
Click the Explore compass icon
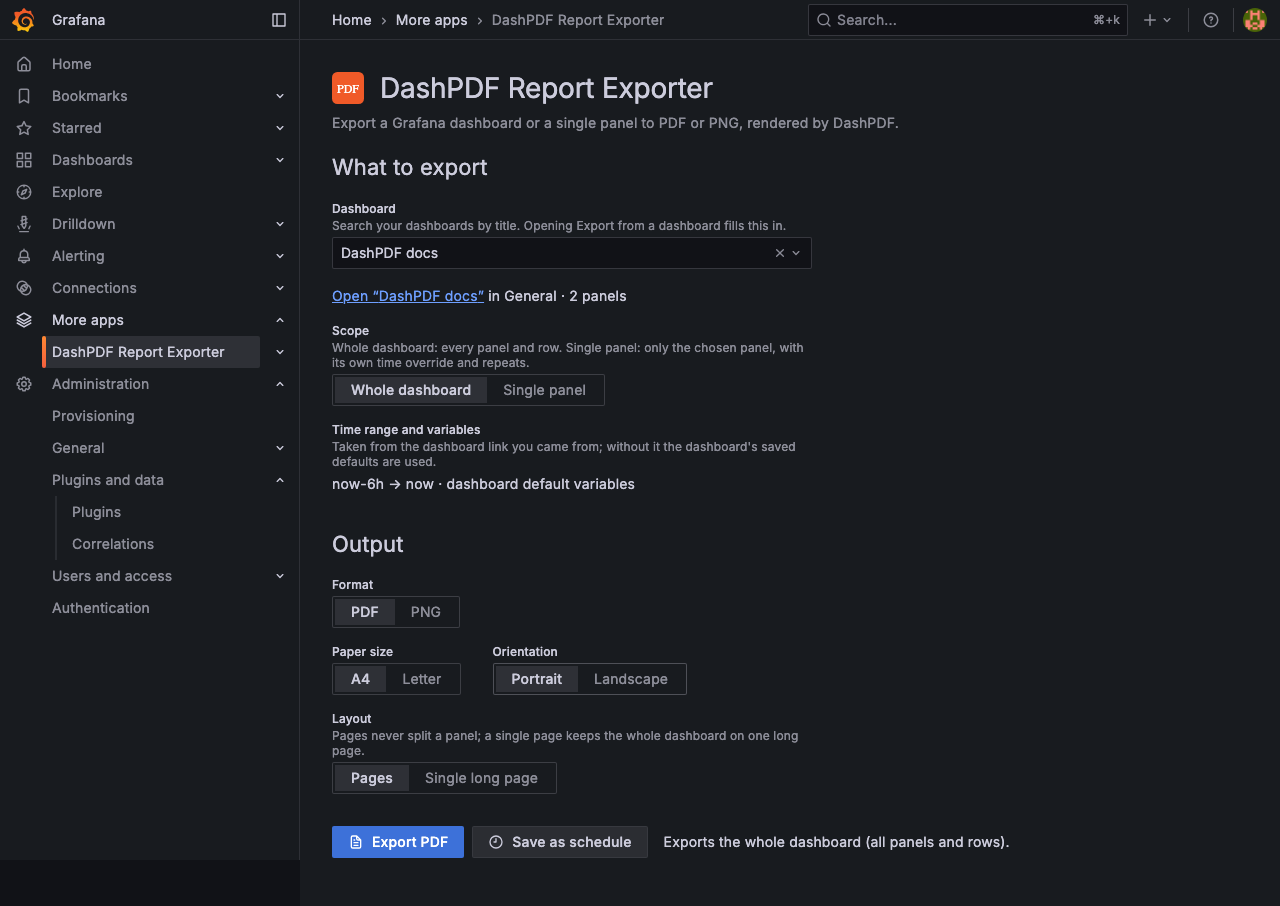click(24, 192)
